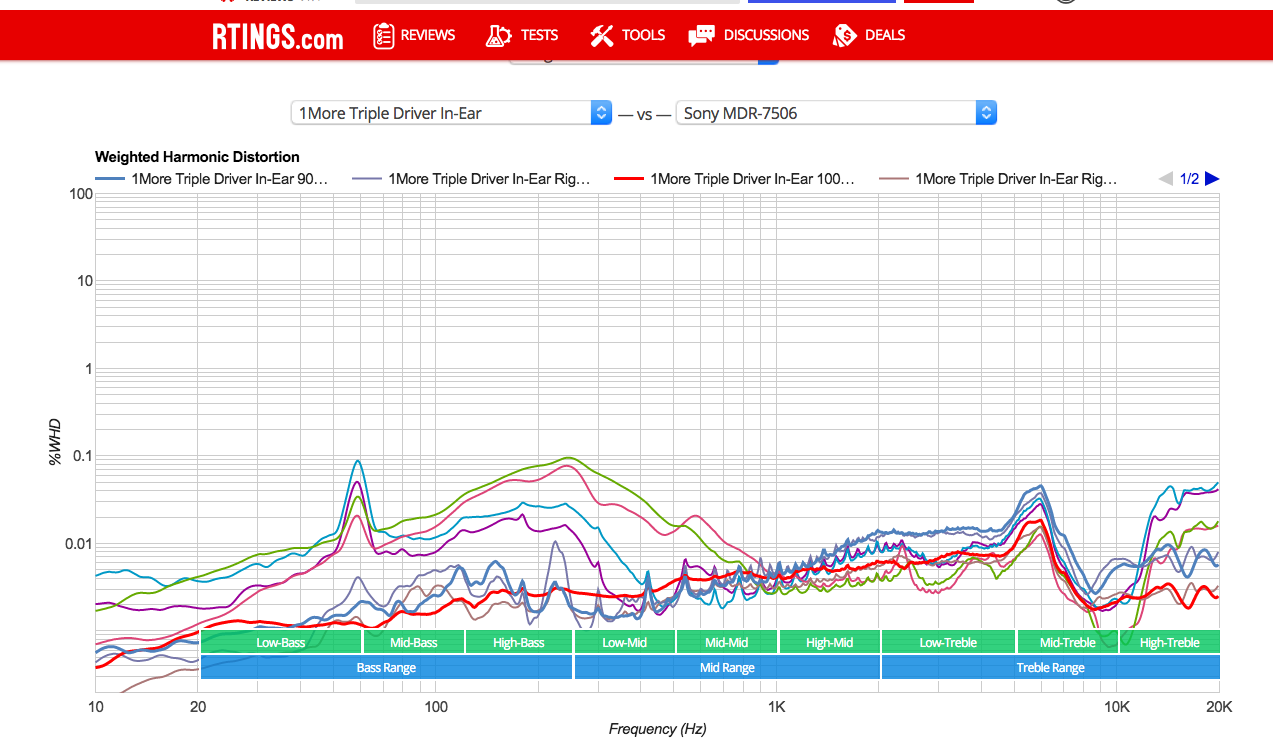Select the Mid-Bass frequency band
This screenshot has height=747, width=1273.
[414, 642]
